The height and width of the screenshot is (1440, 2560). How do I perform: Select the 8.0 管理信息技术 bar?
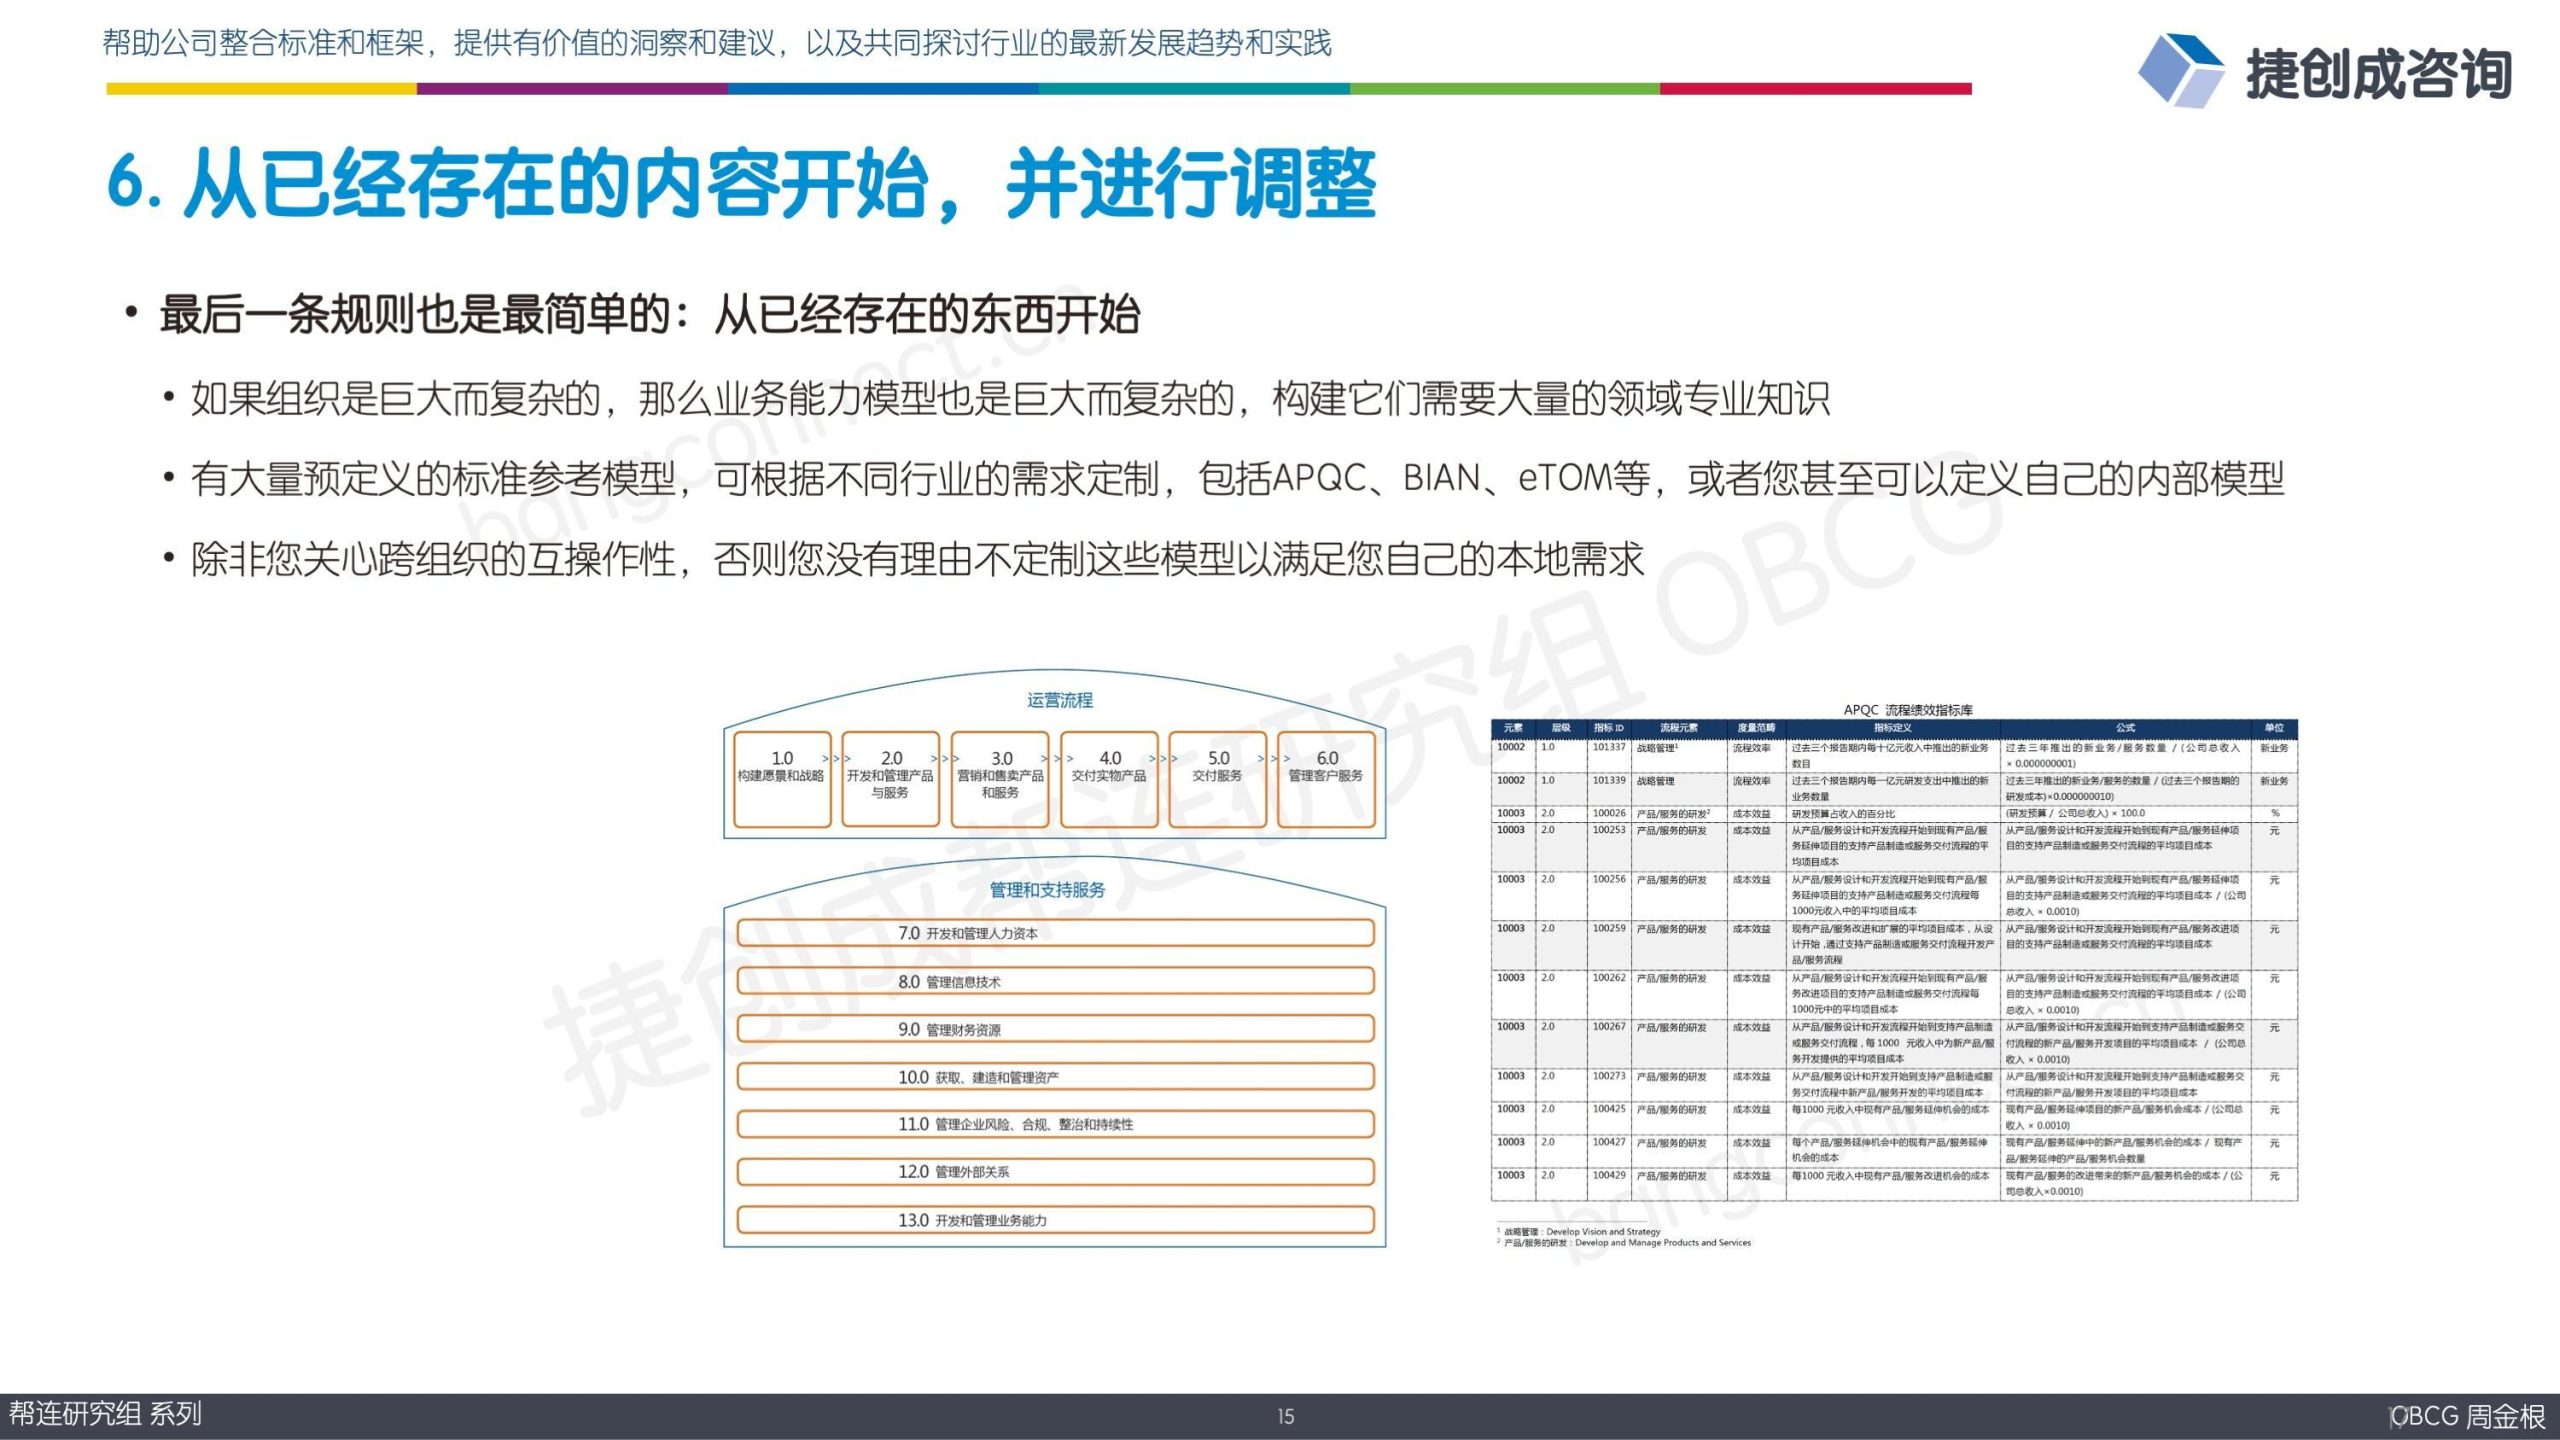coord(1055,981)
